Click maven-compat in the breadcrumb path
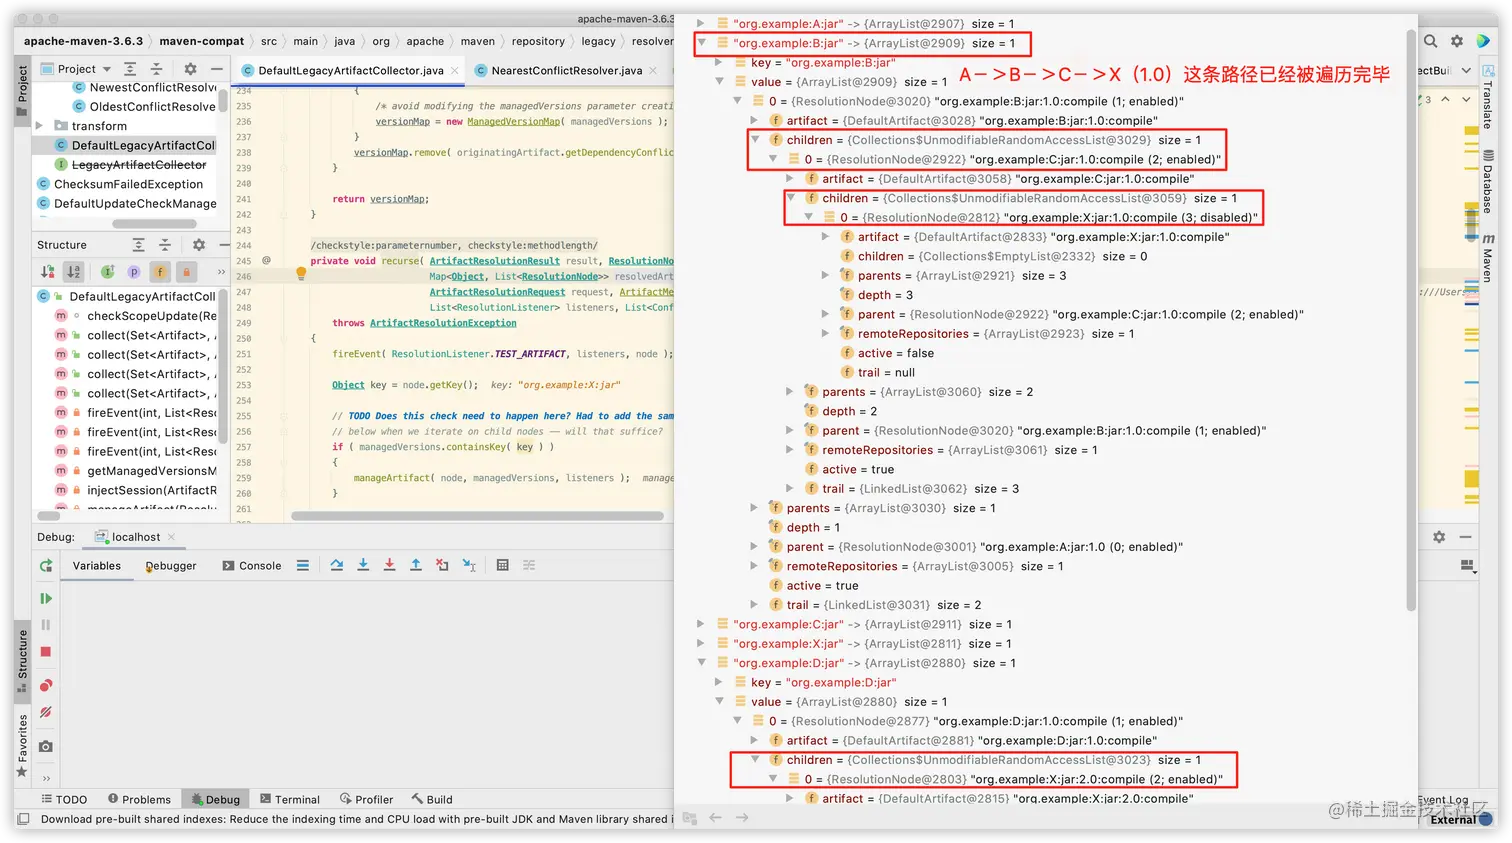The height and width of the screenshot is (843, 1512). pyautogui.click(x=202, y=41)
